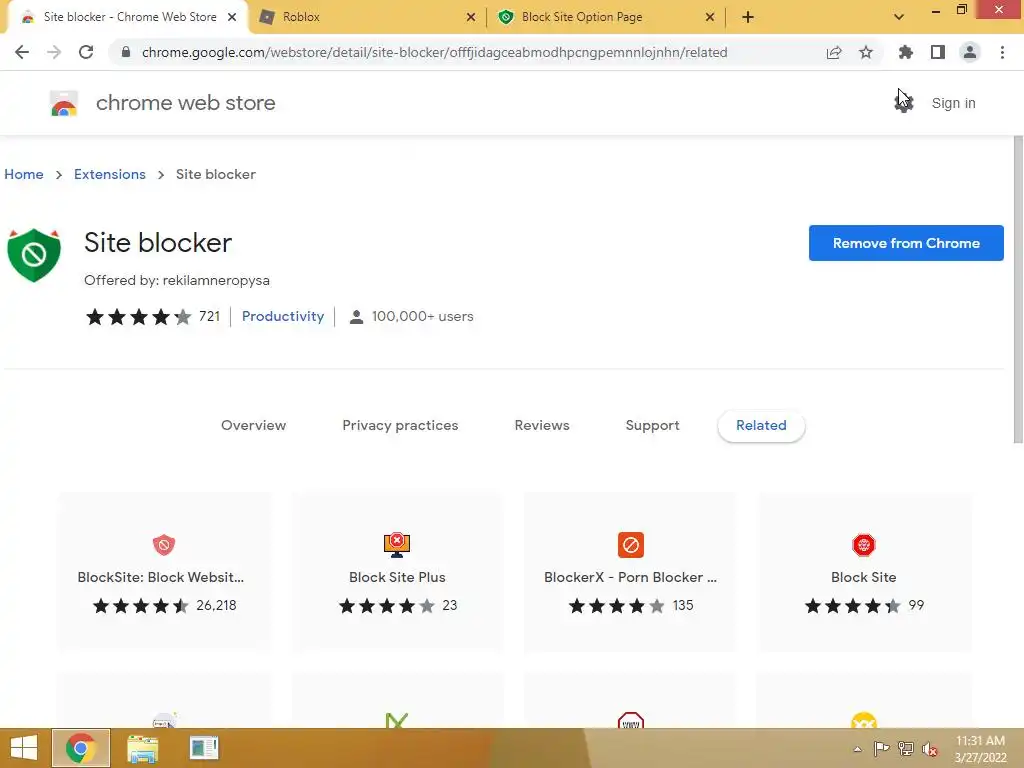
Task: Open the Block Site card title
Action: click(x=863, y=577)
